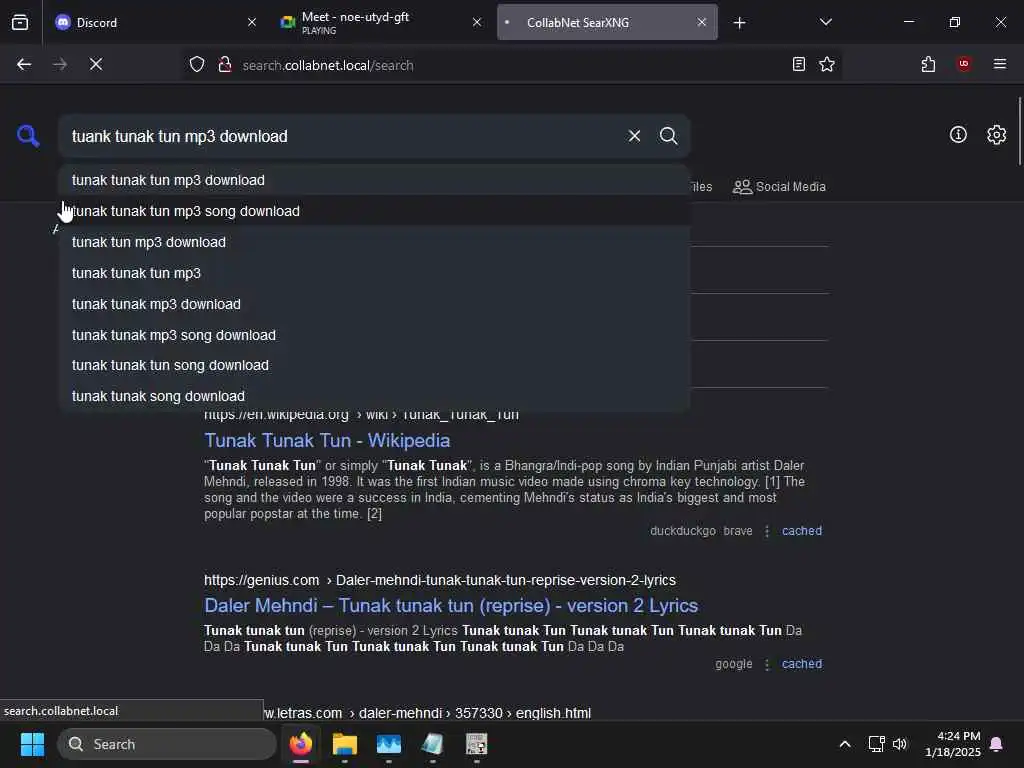Choose suggestion 'tunak tunak tun mp3 download'
Screen dimensions: 1024x768
coord(374,180)
